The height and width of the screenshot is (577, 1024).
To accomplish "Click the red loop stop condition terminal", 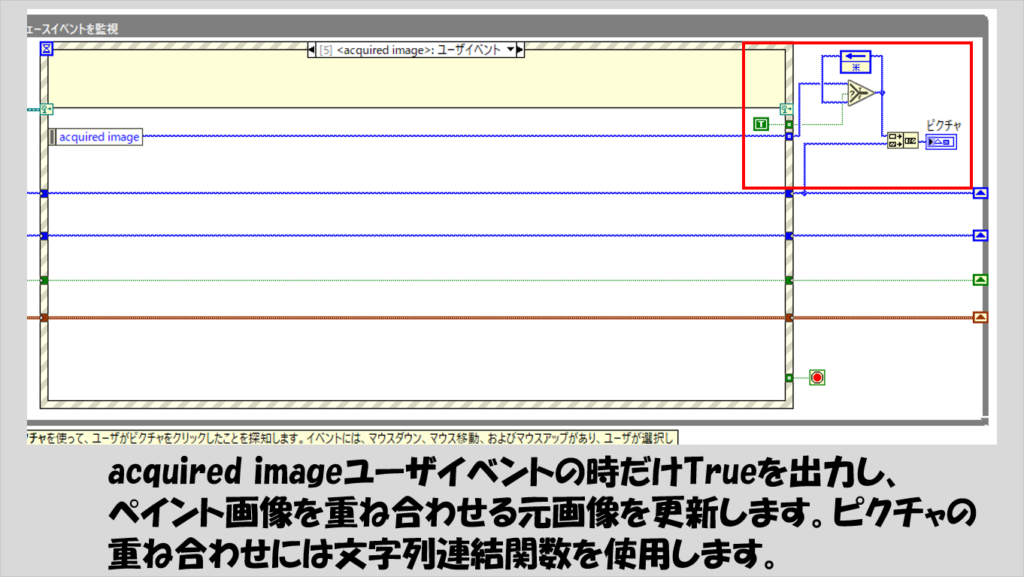I will (x=817, y=377).
